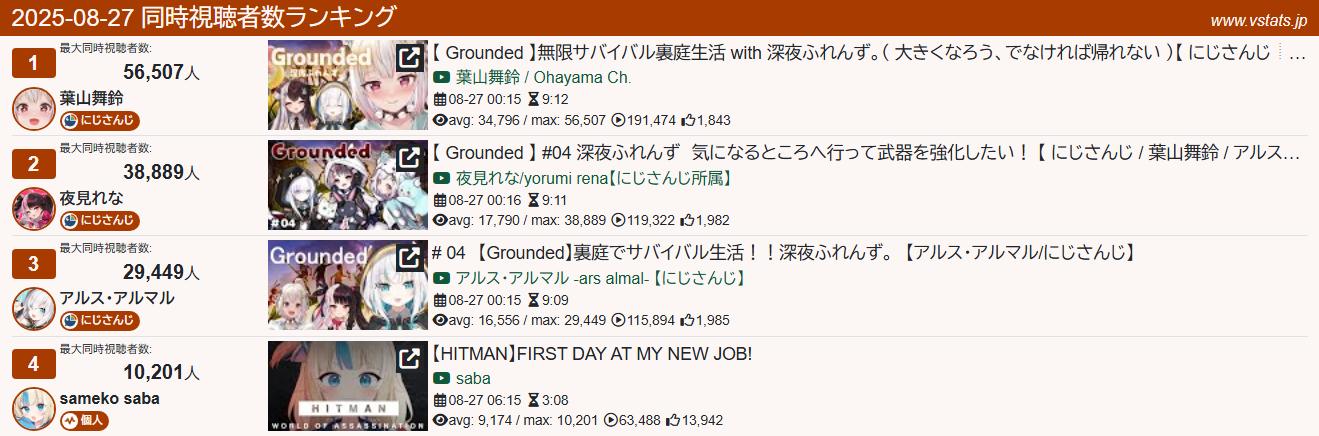Open external link icon on 夜見れな thumbnail

[x=409, y=157]
